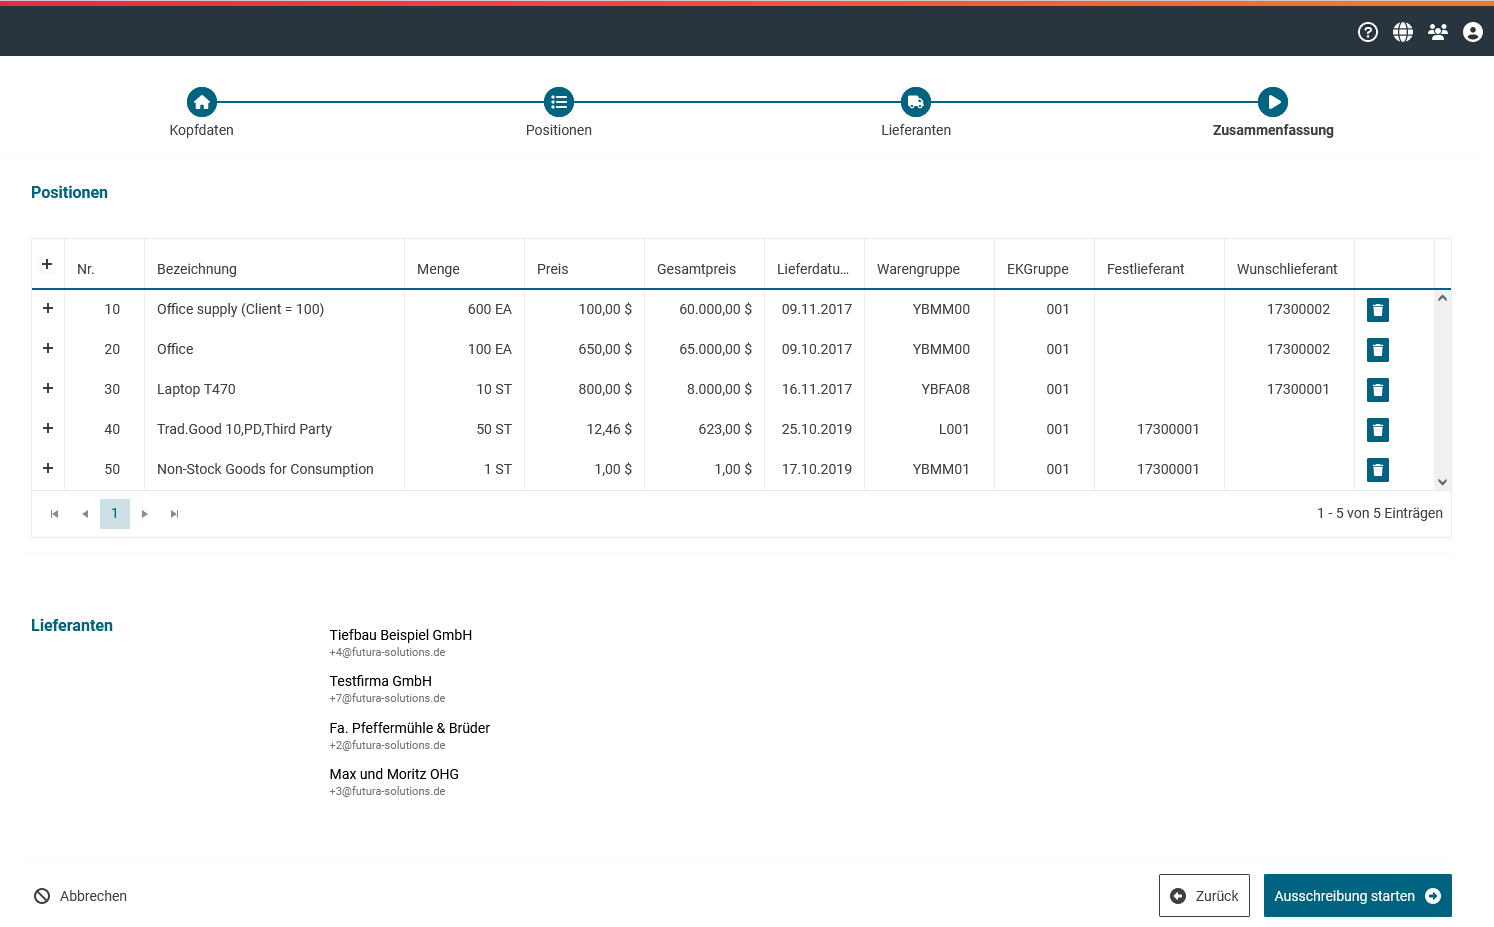The width and height of the screenshot is (1494, 927).
Task: Expand row 10 details
Action: (x=48, y=308)
